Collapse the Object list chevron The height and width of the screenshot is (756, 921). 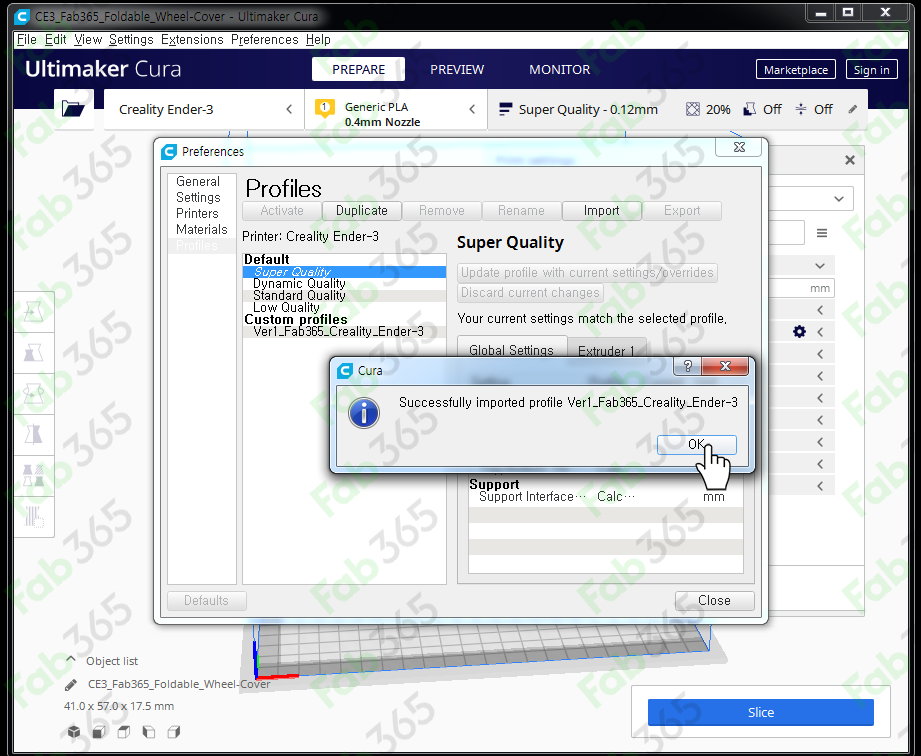[71, 660]
